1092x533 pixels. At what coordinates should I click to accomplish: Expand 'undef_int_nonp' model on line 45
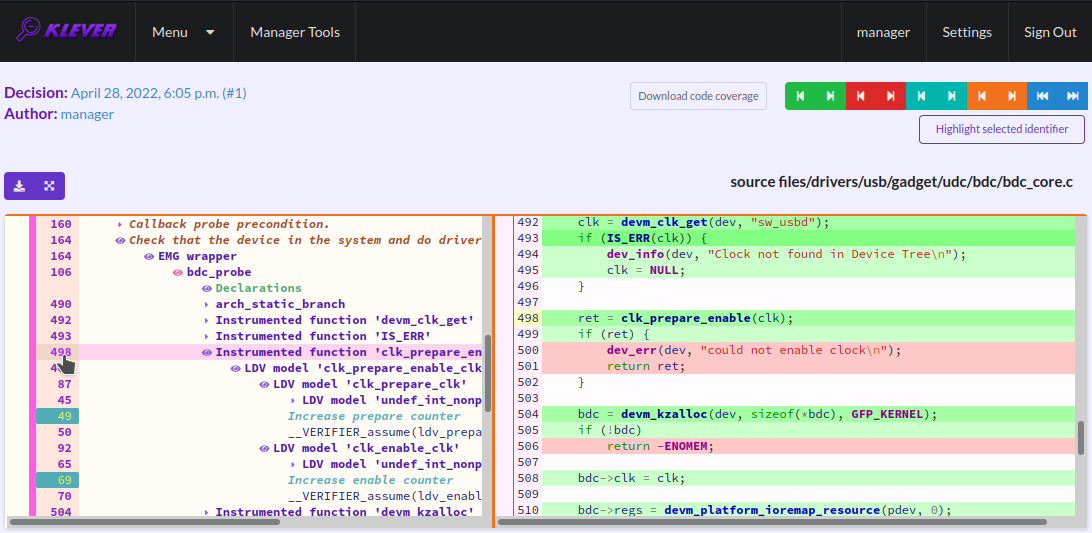click(x=293, y=401)
